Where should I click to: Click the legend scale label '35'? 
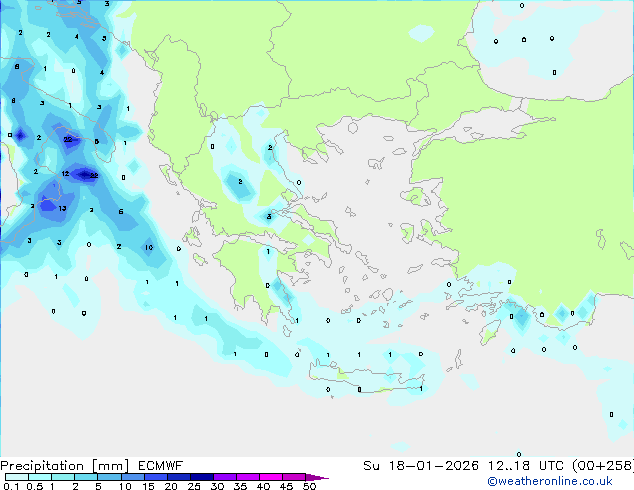pyautogui.click(x=240, y=486)
